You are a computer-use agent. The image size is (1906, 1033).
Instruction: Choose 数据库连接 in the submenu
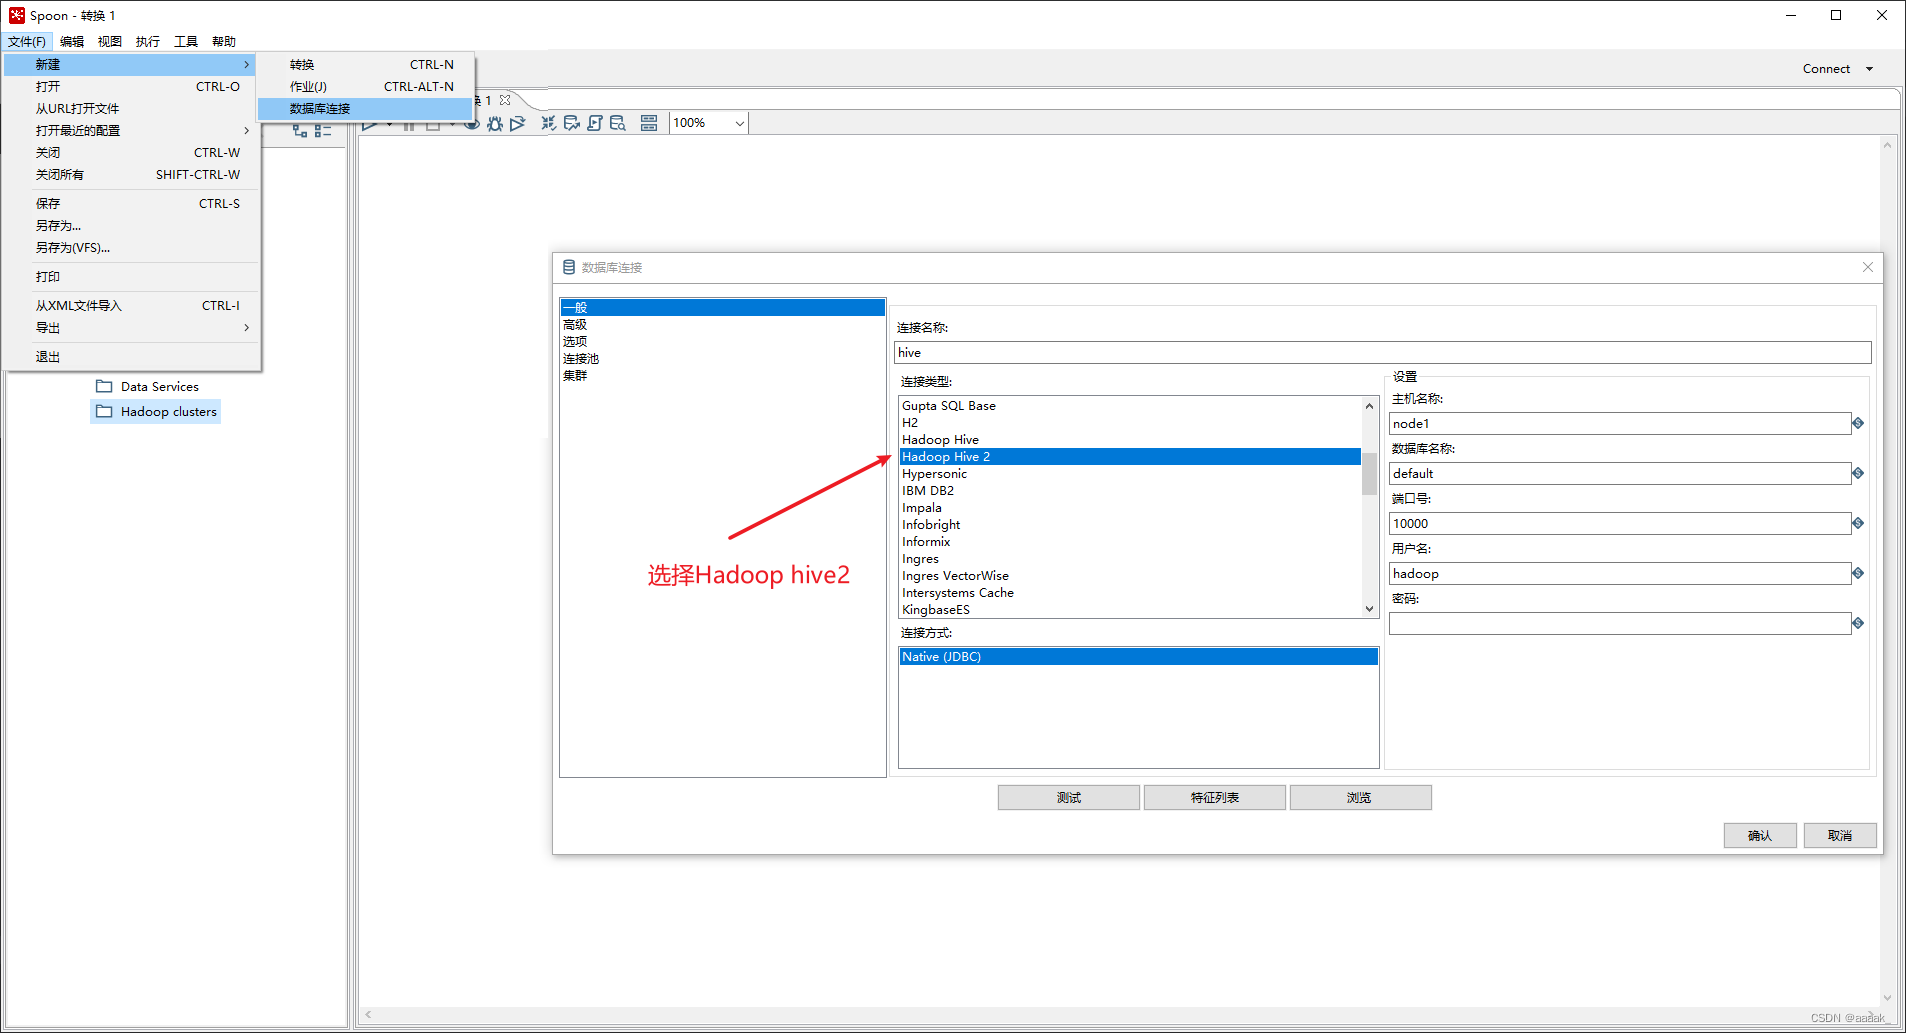(365, 108)
